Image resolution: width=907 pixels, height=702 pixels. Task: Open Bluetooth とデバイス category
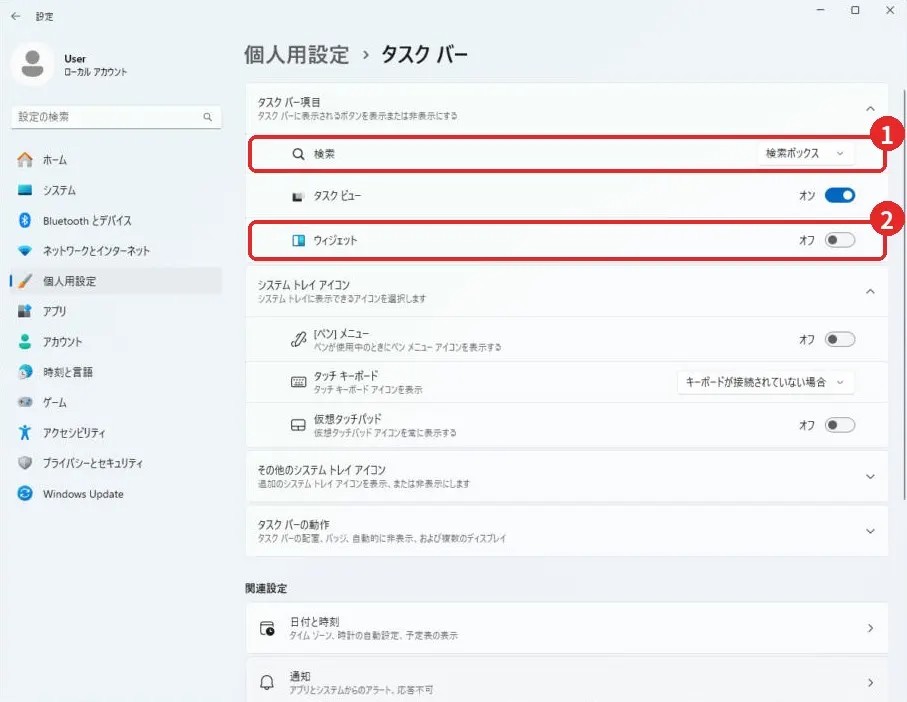pyautogui.click(x=116, y=220)
